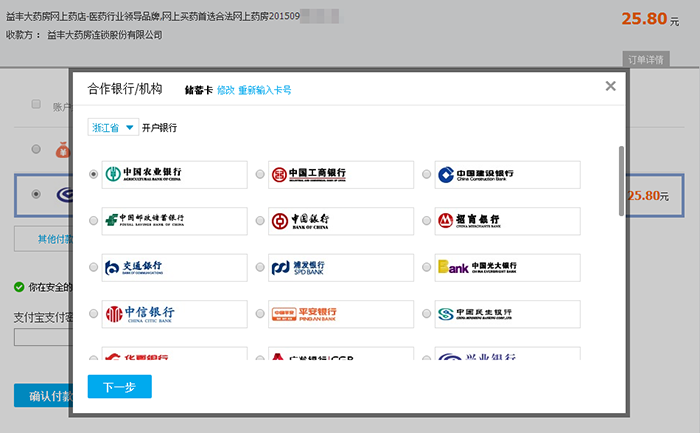Screen dimensions: 700x433
Task: Tick radio button for Bank of China
Action: point(260,221)
